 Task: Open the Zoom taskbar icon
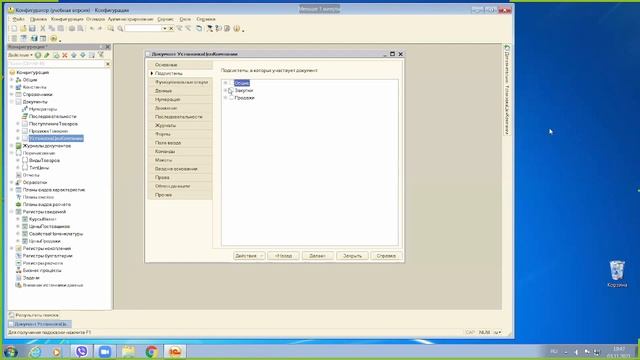coord(105,351)
